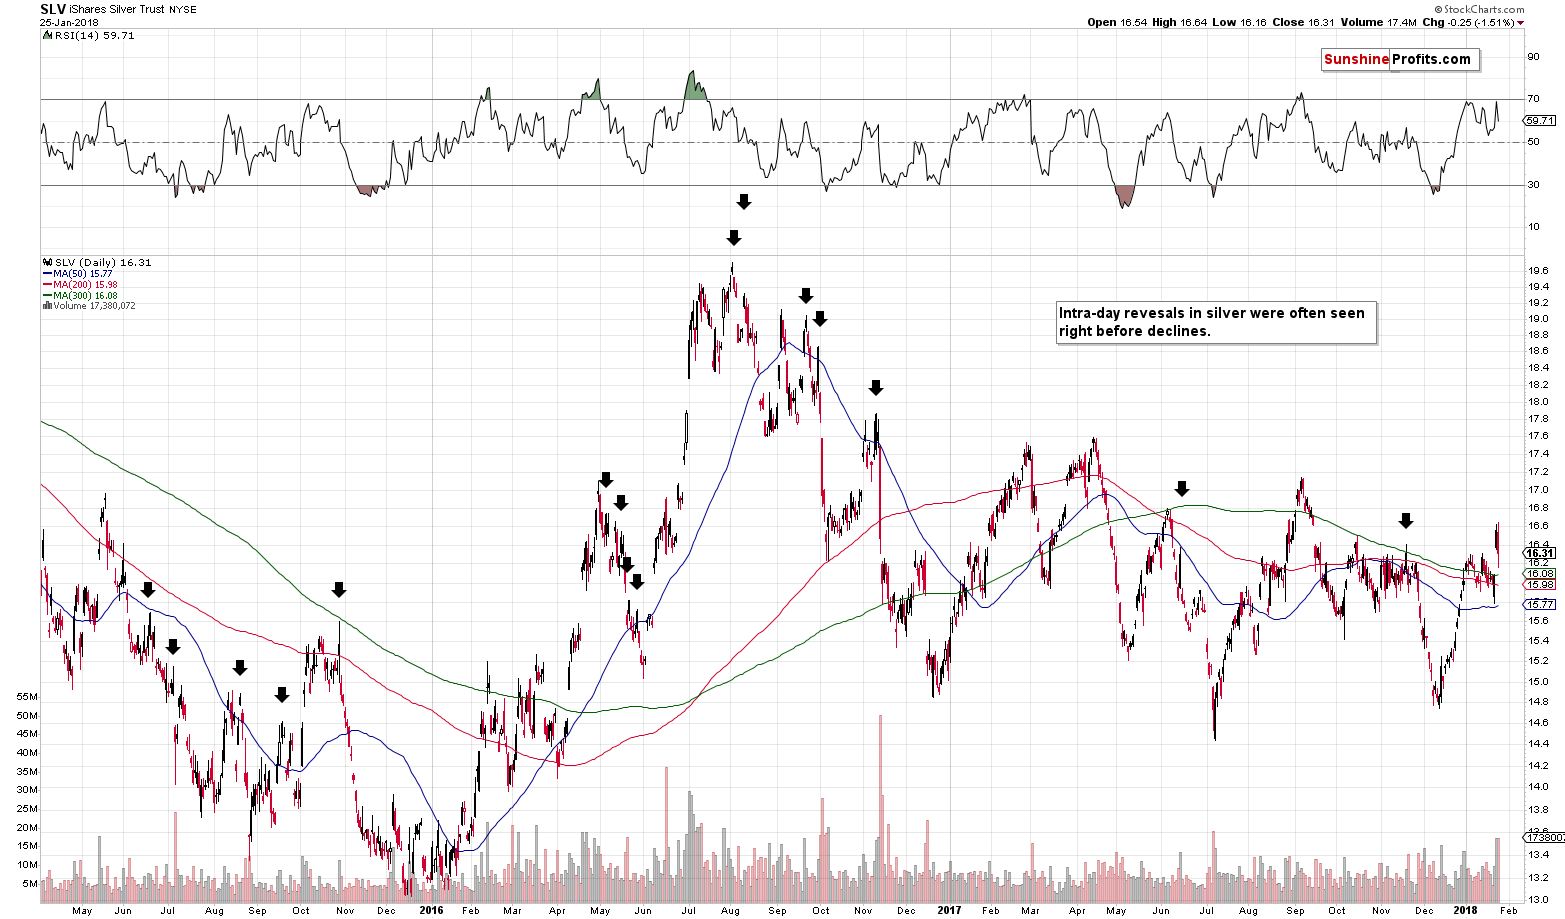The width and height of the screenshot is (1565, 919).
Task: Click the 'High 16.64' header value
Action: (x=1178, y=23)
